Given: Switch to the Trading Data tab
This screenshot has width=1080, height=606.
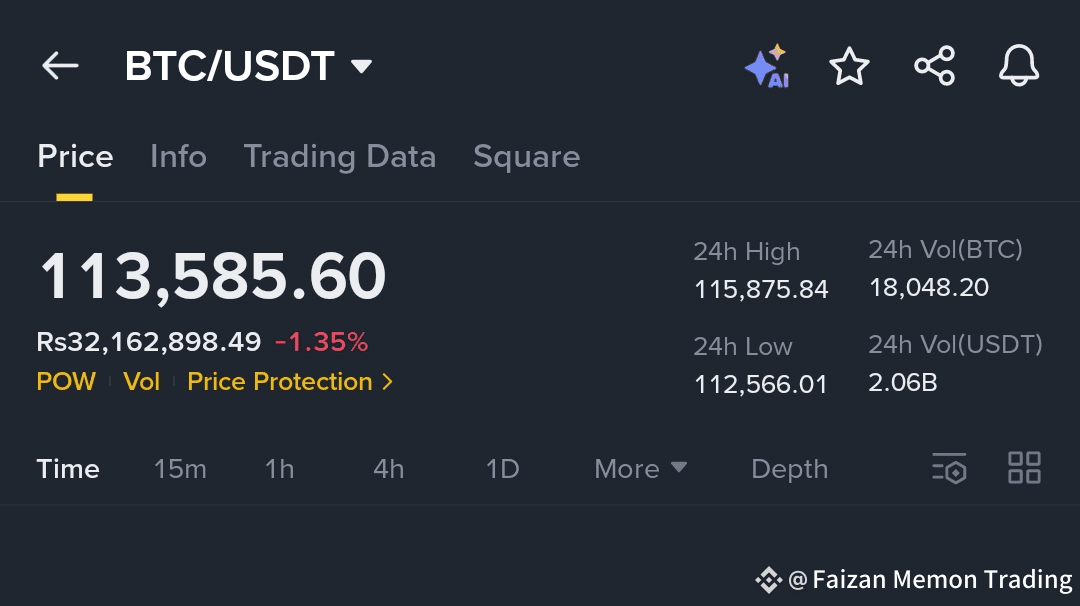Looking at the screenshot, I should (339, 157).
